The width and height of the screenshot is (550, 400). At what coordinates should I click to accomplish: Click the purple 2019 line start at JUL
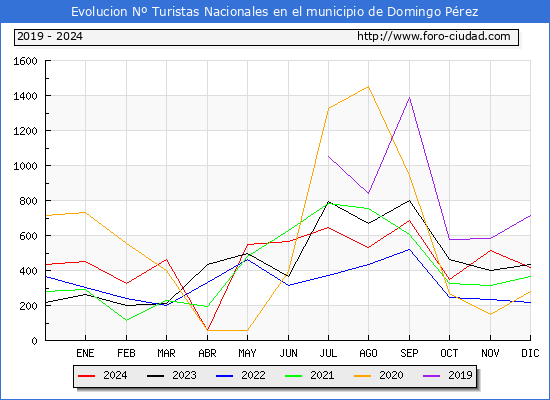click(328, 156)
